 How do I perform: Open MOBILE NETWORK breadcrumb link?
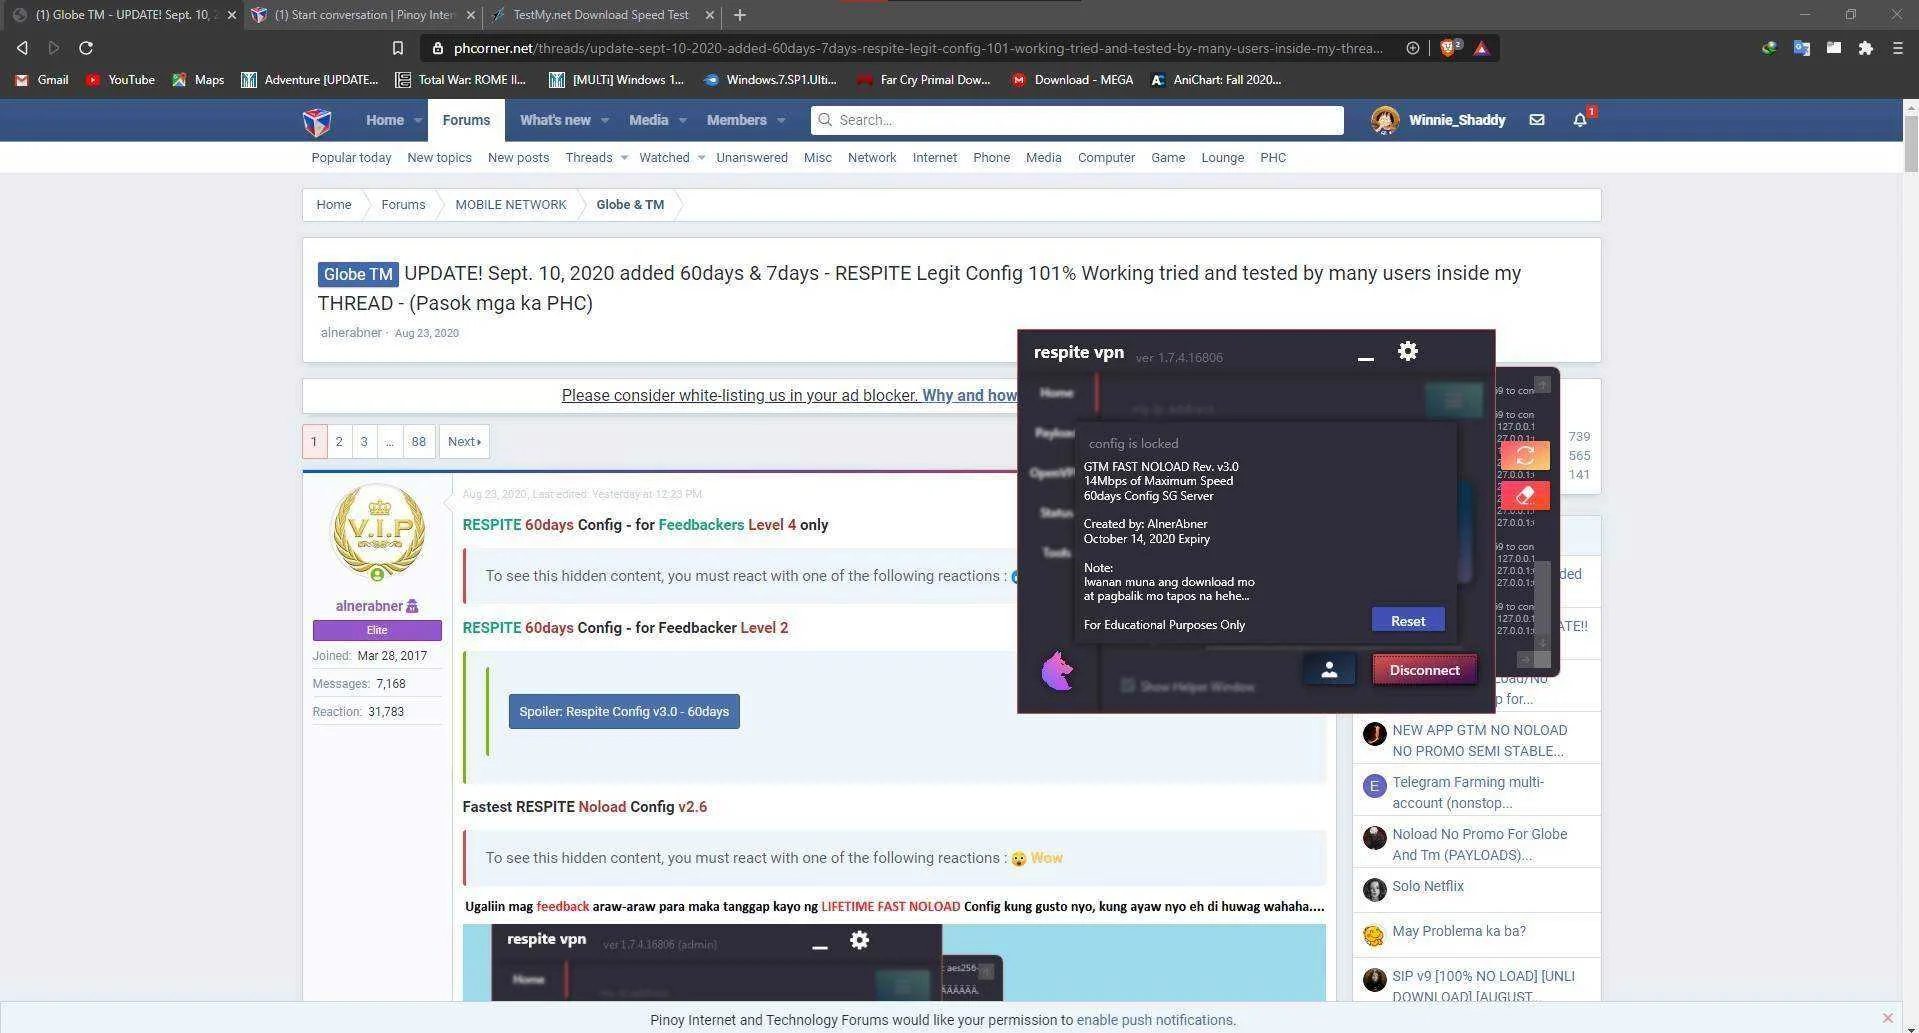[510, 205]
